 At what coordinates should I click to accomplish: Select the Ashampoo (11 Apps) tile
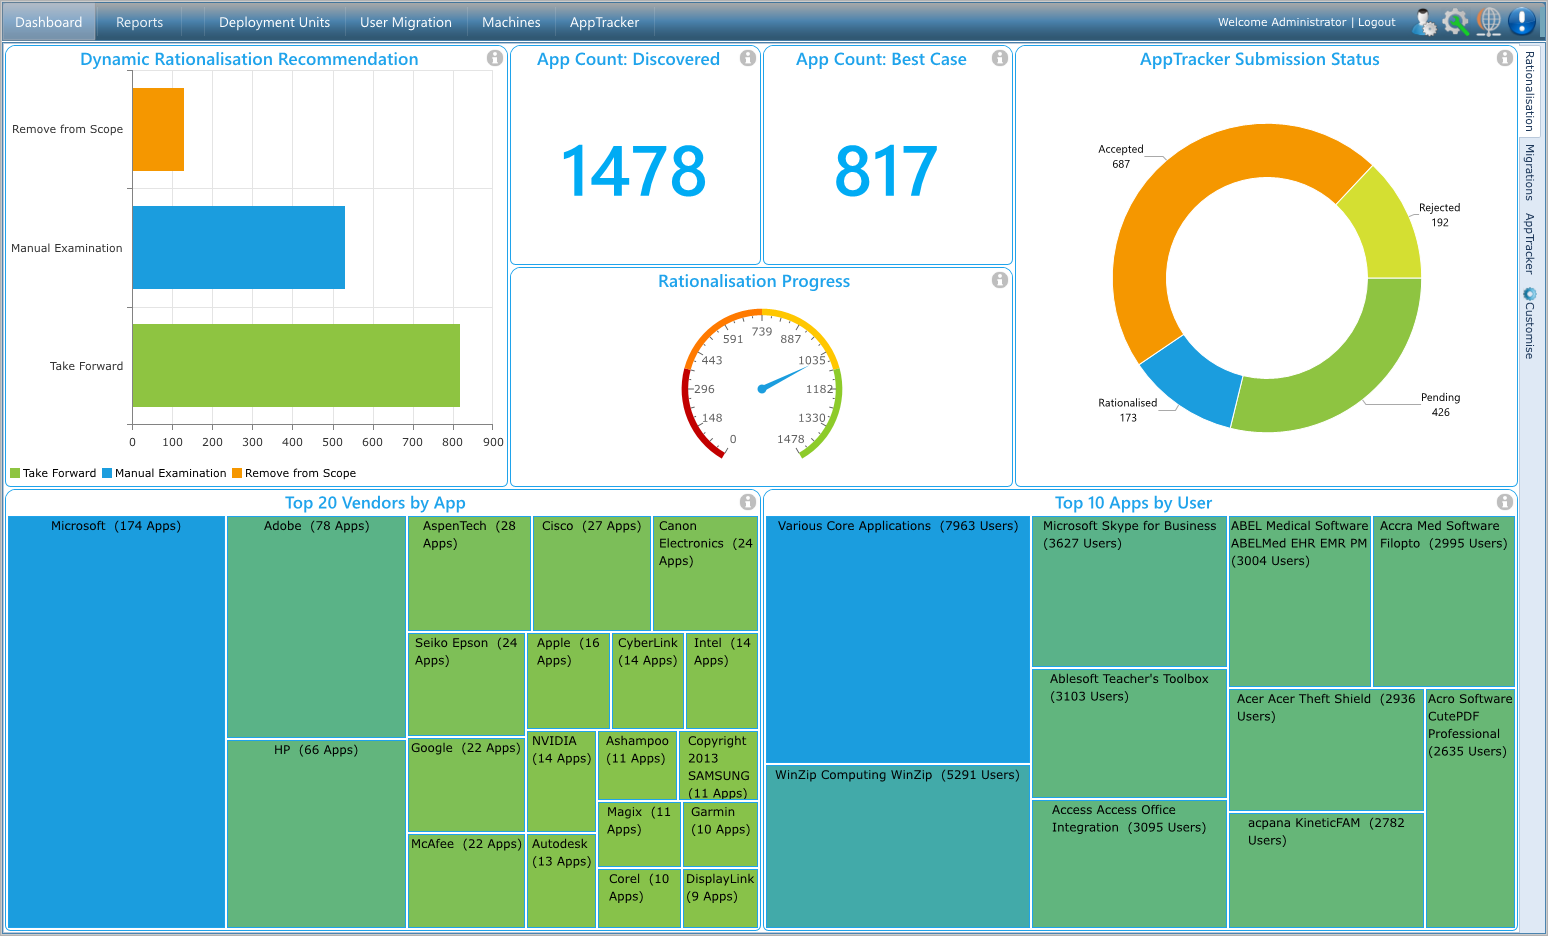pos(638,765)
